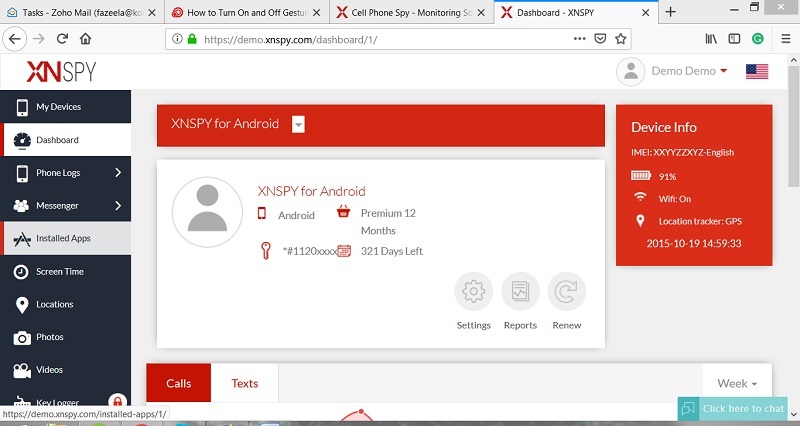
Task: Click the Settings label under the gear
Action: pos(473,325)
